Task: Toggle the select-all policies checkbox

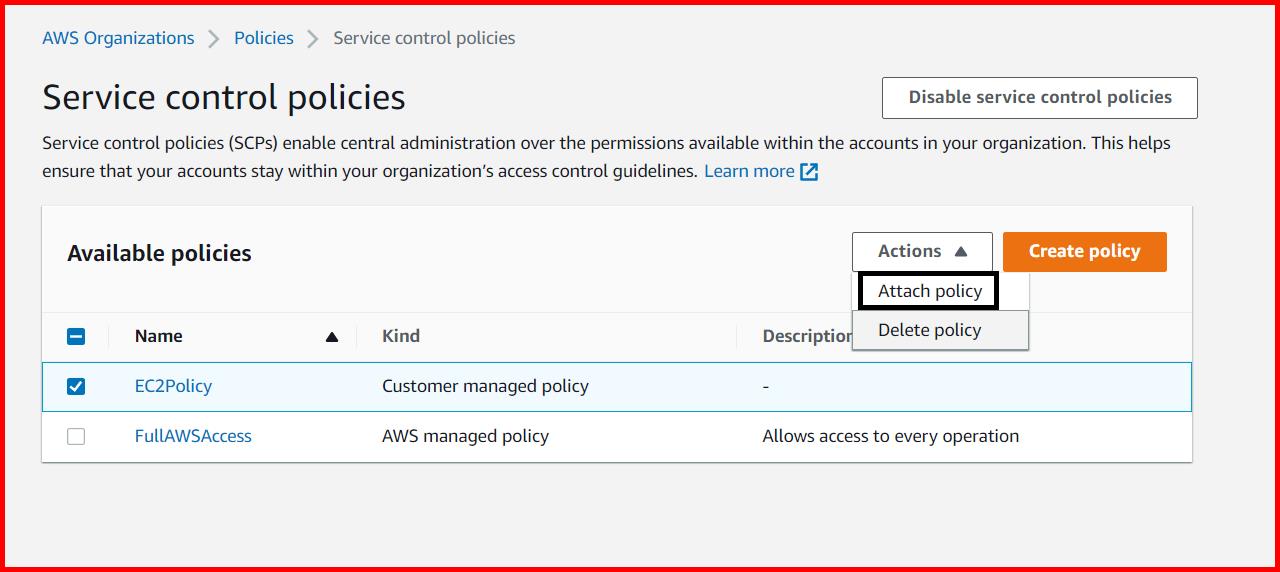Action: pos(76,337)
